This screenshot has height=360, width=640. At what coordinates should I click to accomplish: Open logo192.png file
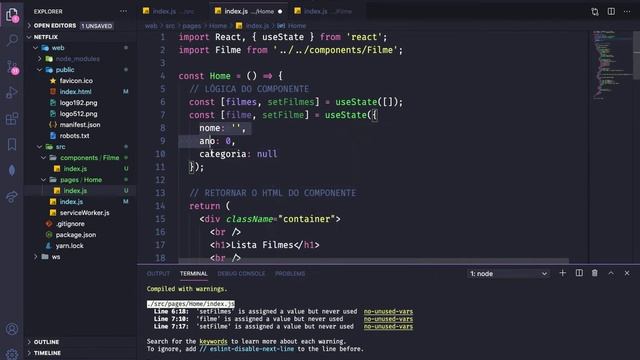tap(78, 103)
